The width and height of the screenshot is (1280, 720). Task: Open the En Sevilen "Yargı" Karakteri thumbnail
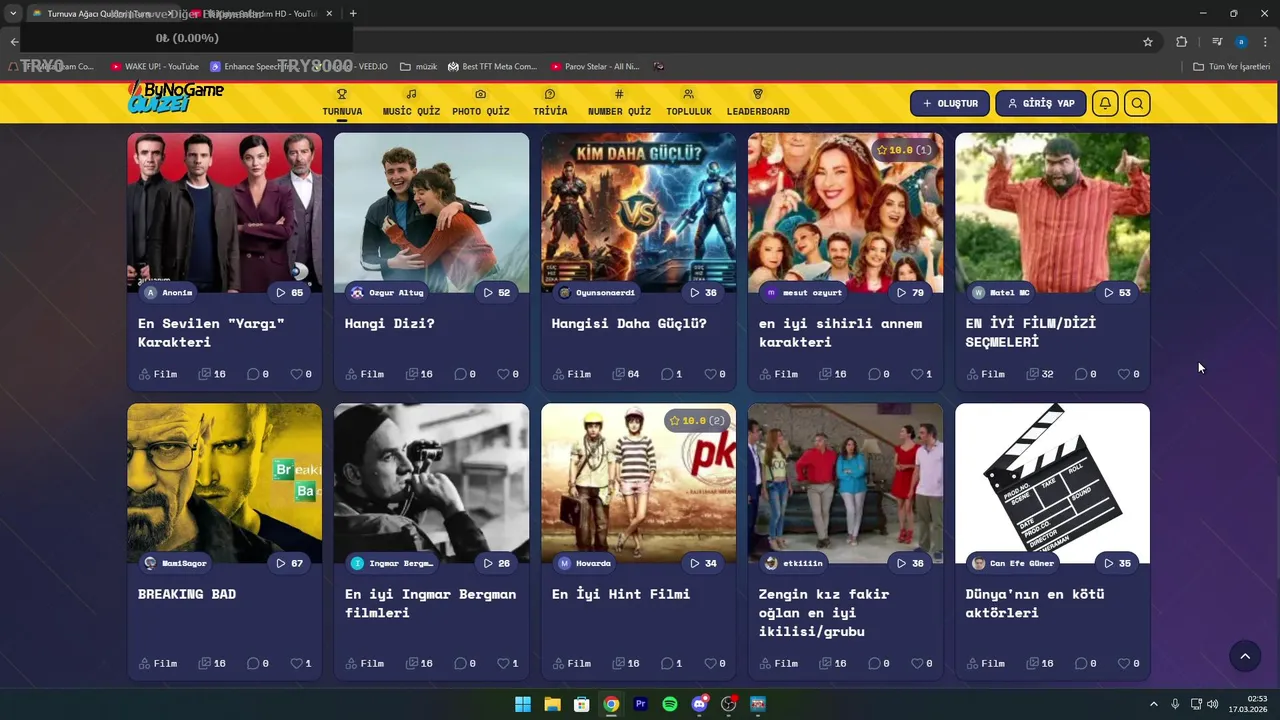tap(224, 212)
